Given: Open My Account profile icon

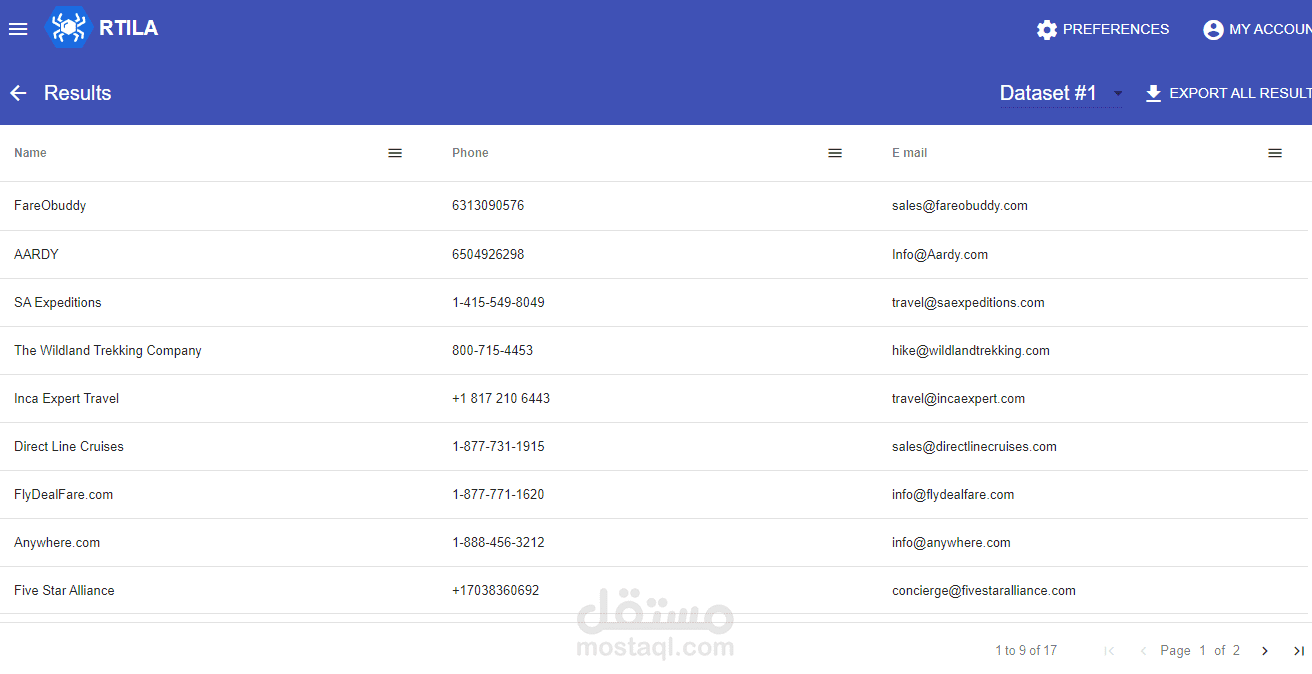Looking at the screenshot, I should click(1213, 30).
